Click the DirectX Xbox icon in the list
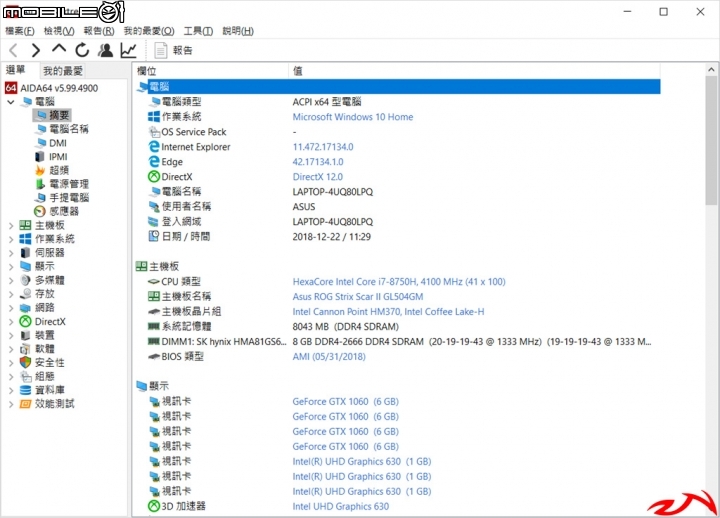The image size is (720, 518). [154, 176]
